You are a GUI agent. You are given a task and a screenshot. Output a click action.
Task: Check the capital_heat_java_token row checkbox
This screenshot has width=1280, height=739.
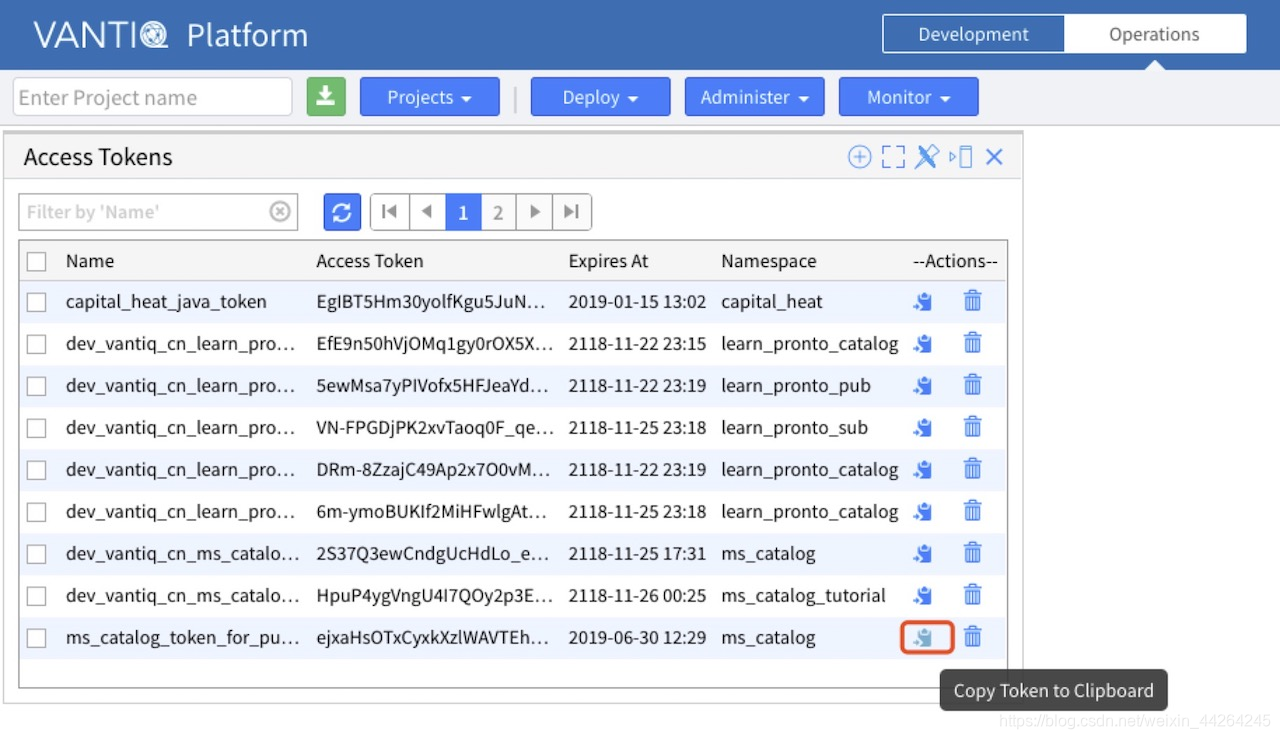tap(37, 302)
